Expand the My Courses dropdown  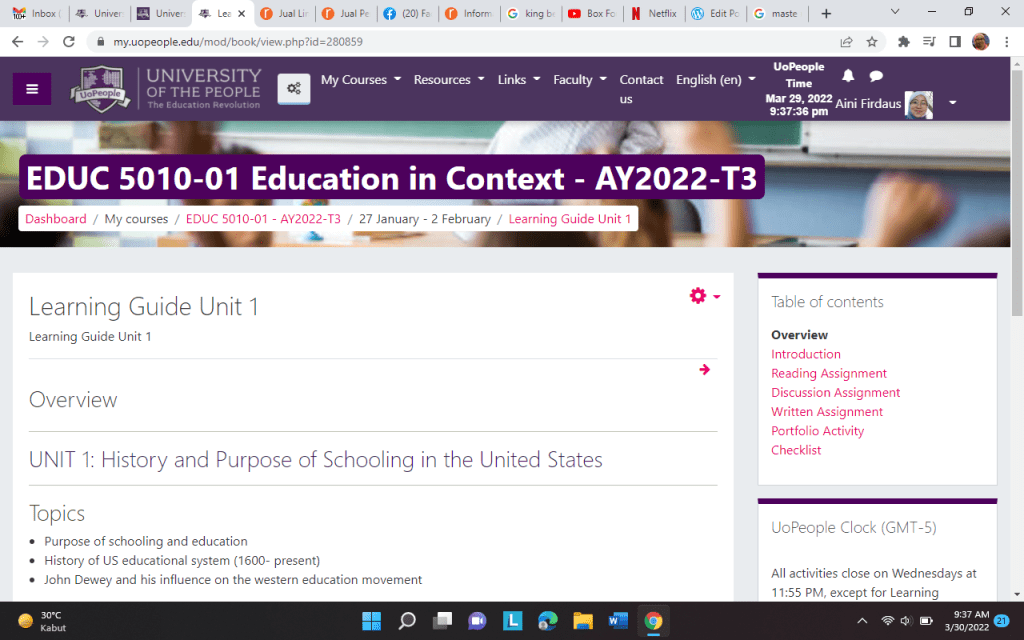pos(360,80)
